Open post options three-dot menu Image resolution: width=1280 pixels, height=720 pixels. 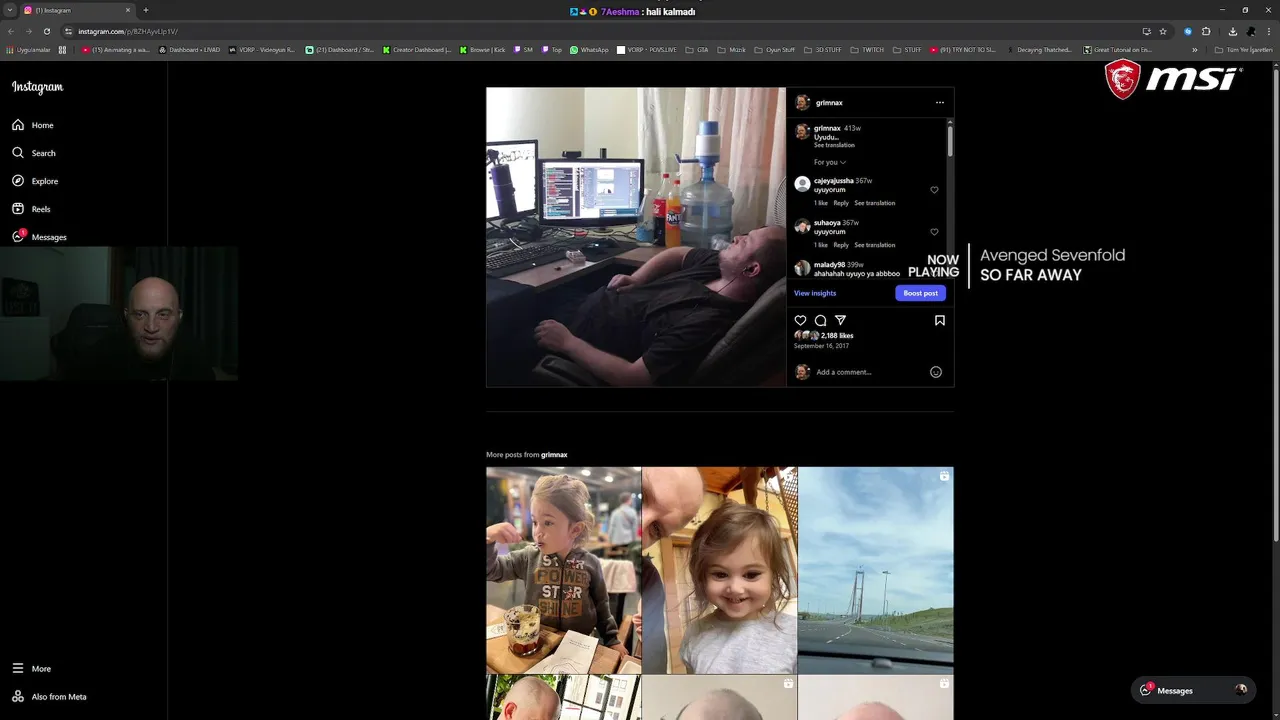tap(939, 102)
